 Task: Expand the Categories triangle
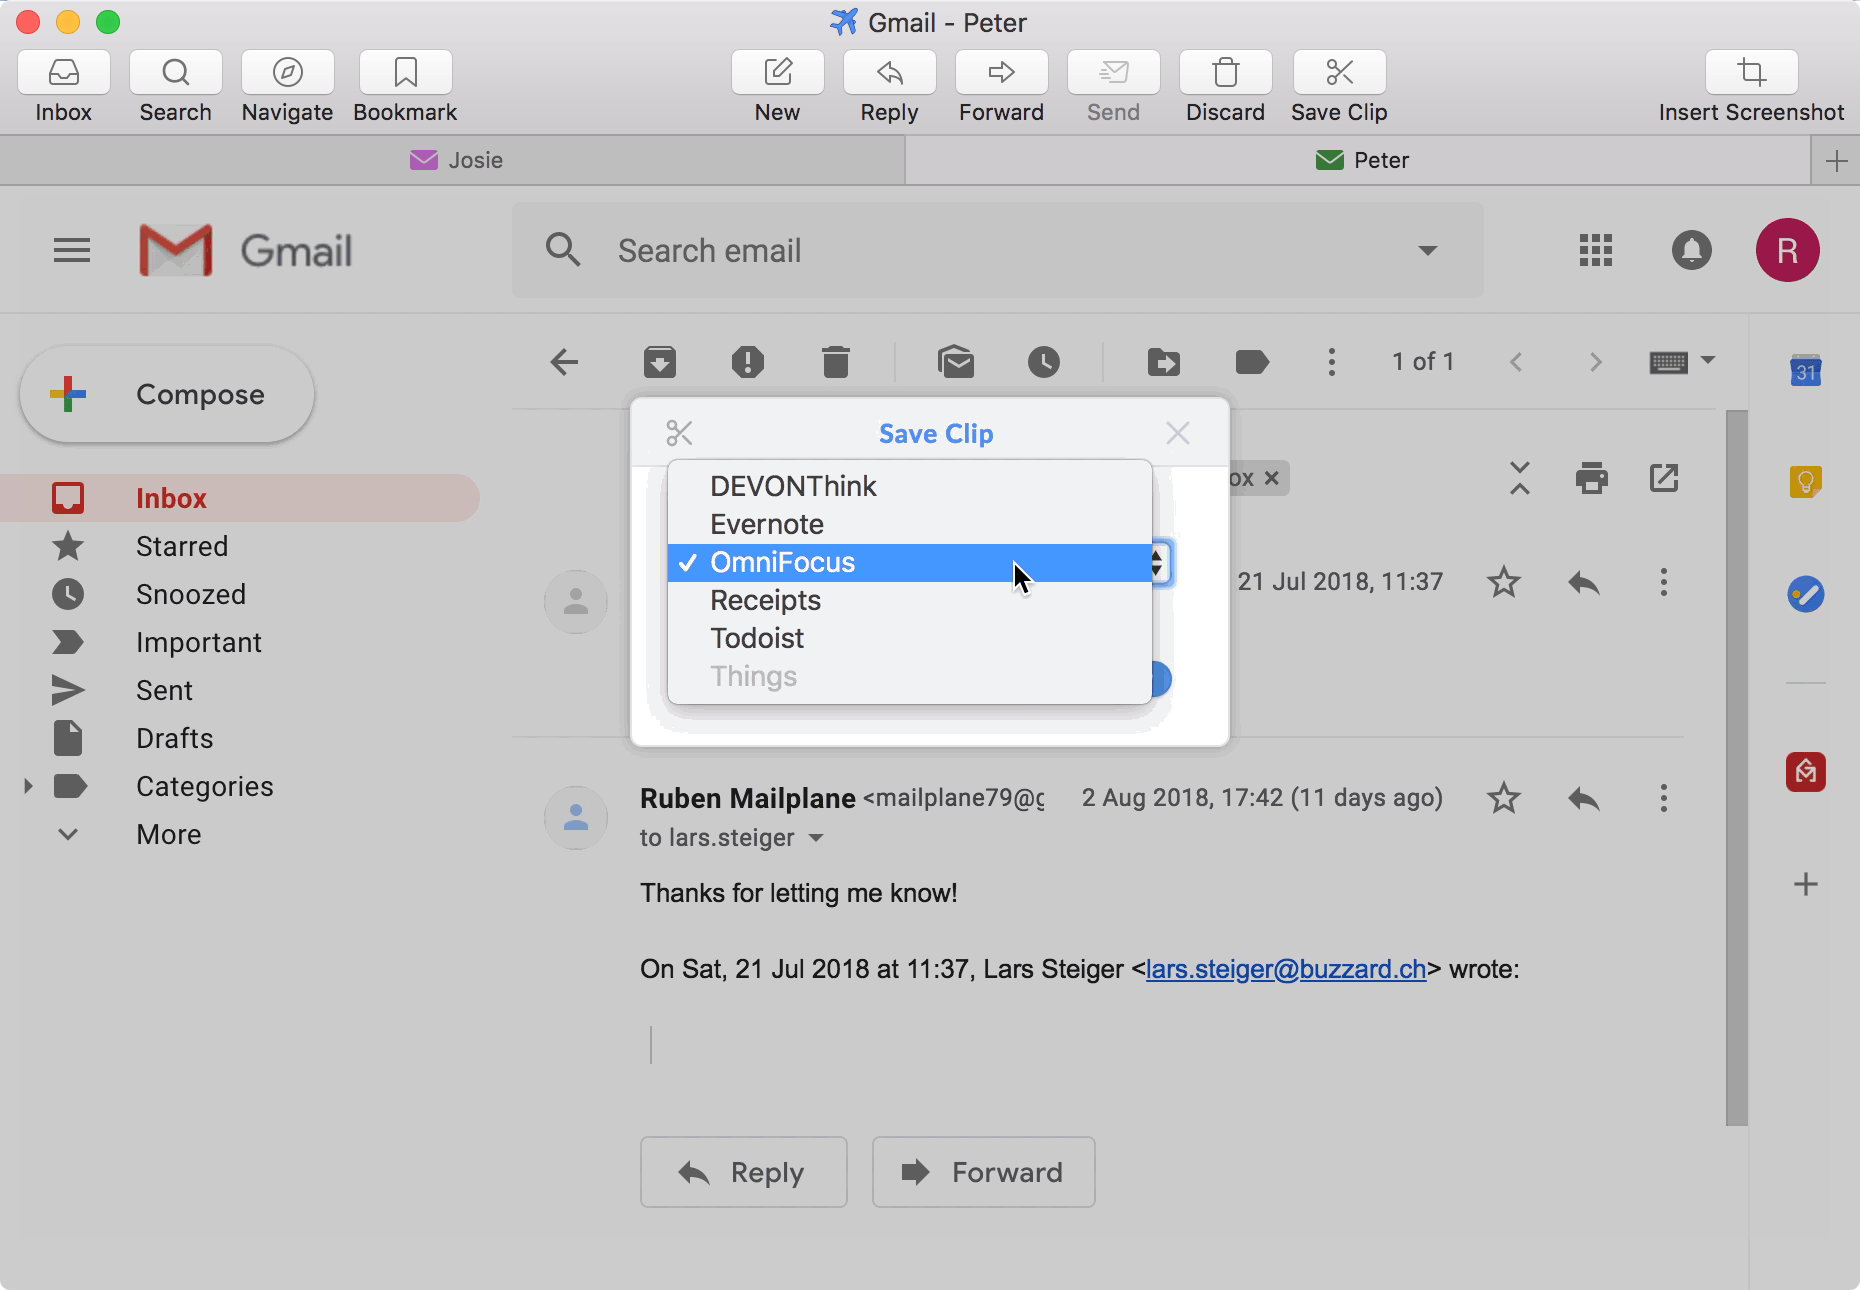click(x=28, y=786)
